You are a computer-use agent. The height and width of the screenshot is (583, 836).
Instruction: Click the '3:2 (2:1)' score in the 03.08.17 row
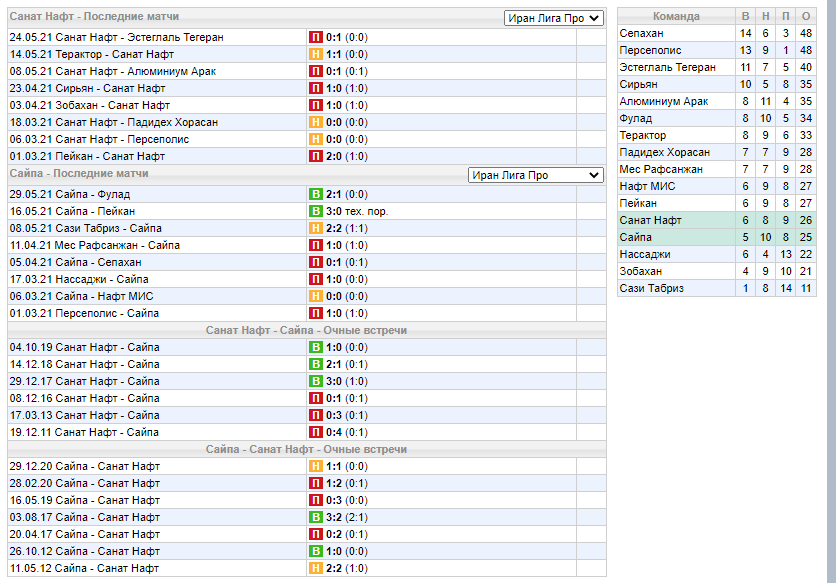tap(347, 517)
